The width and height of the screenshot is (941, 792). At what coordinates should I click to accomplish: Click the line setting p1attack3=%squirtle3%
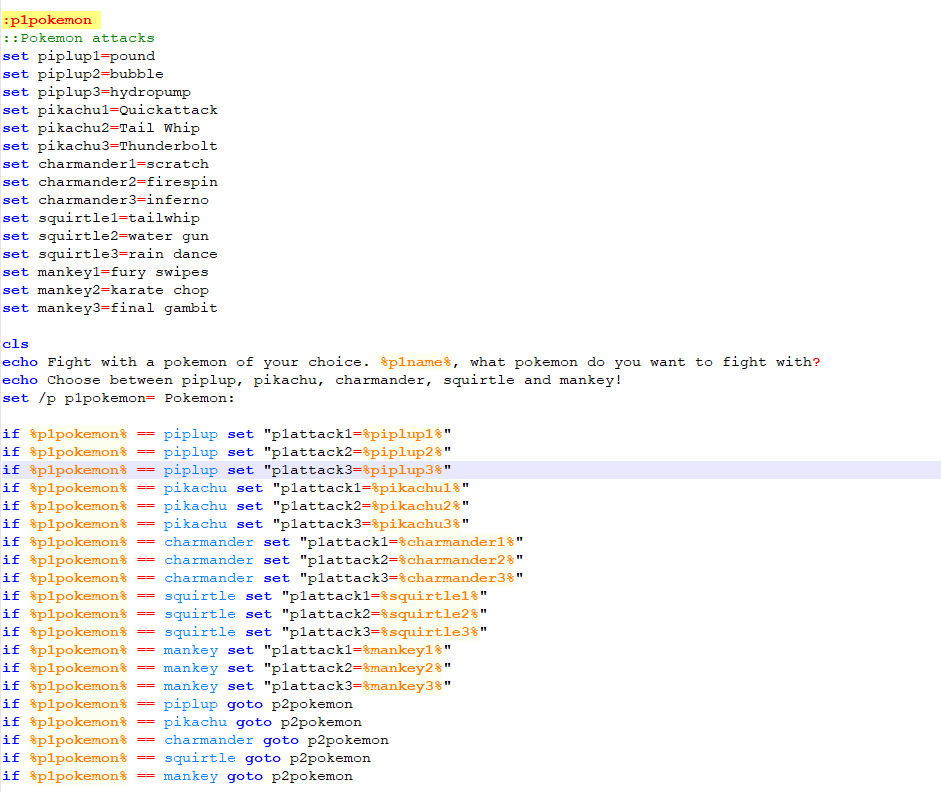[x=245, y=632]
